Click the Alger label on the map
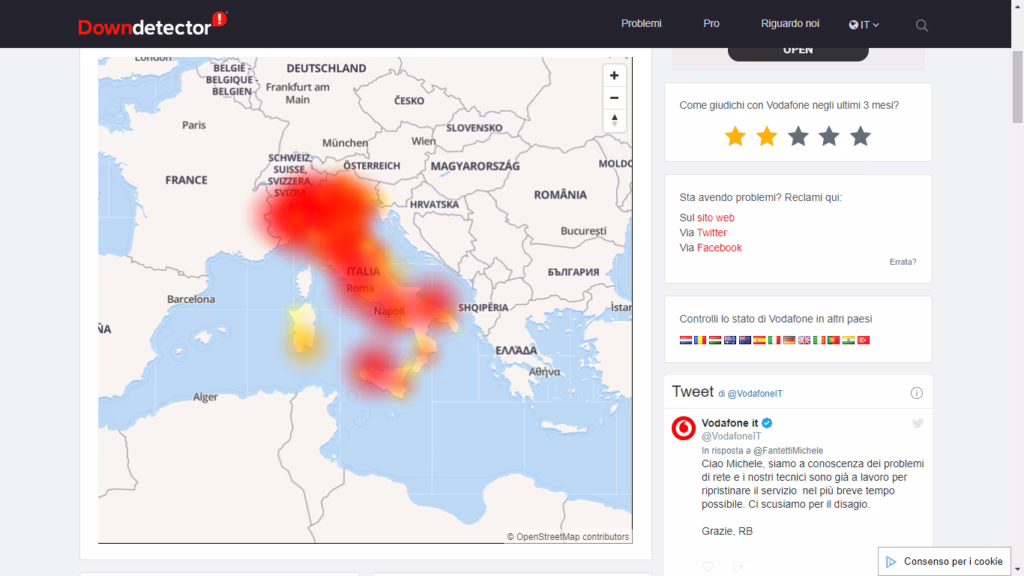Screen dimensions: 1024x576 (x=205, y=397)
